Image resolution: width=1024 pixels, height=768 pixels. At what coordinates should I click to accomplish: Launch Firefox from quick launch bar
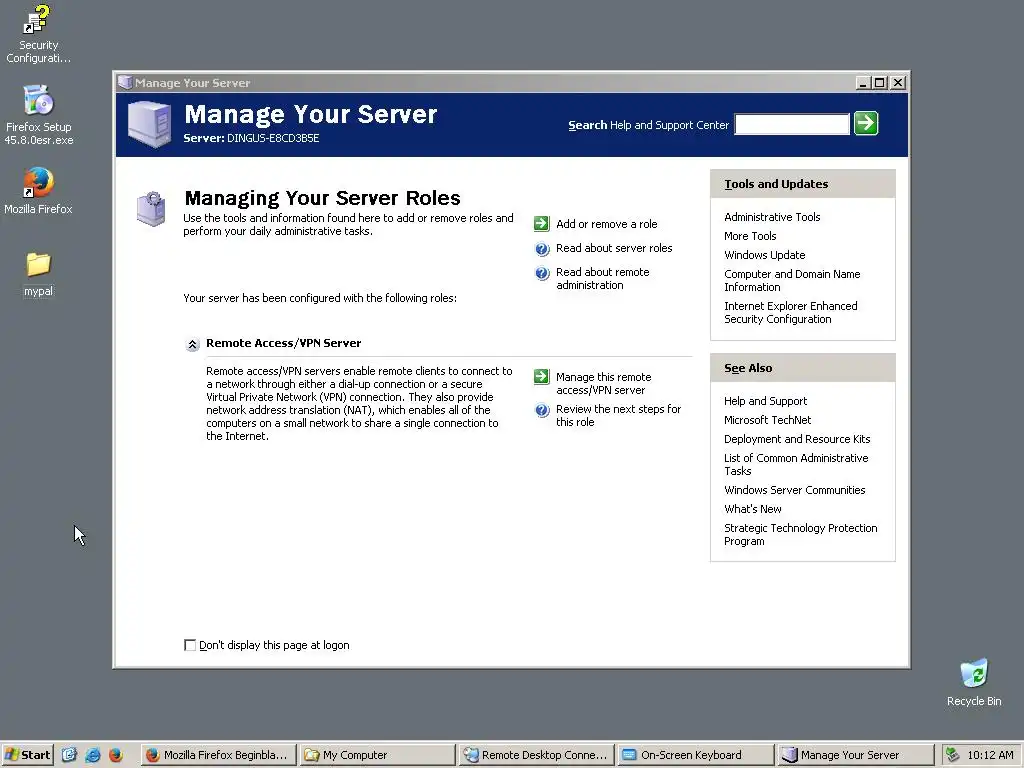pos(116,755)
